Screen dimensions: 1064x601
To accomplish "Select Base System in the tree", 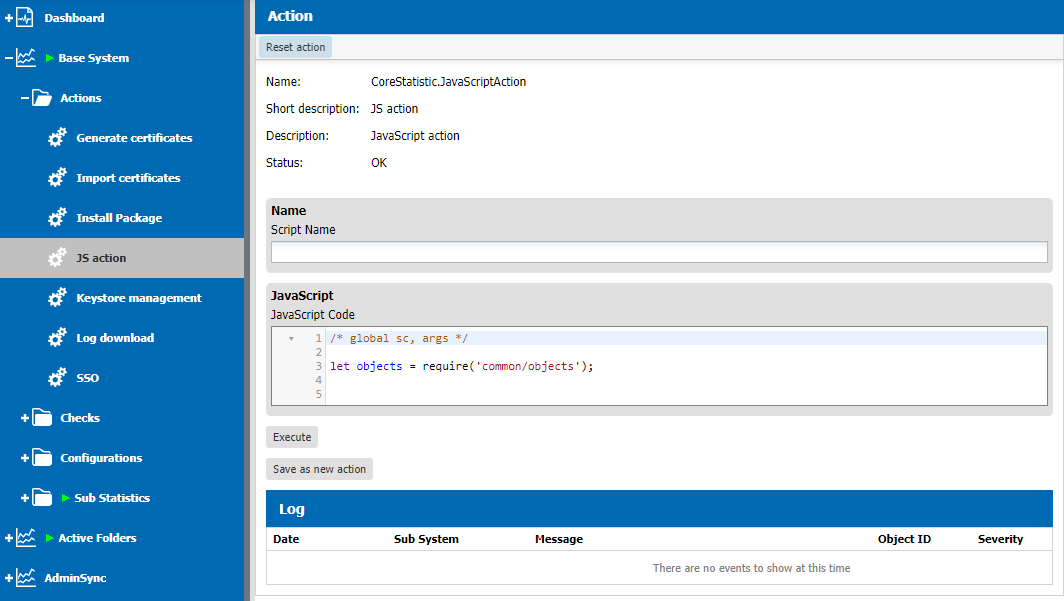I will click(94, 58).
